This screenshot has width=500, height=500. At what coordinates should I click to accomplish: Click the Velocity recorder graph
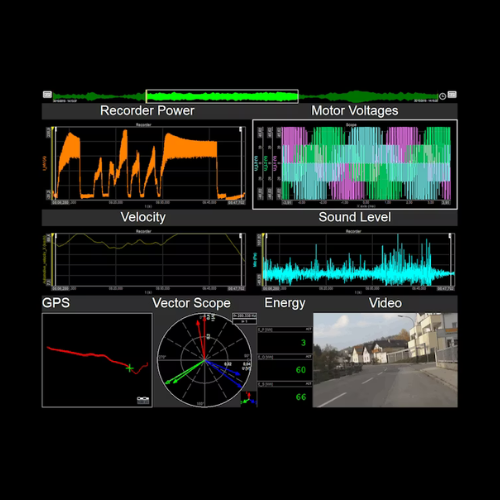tap(149, 259)
